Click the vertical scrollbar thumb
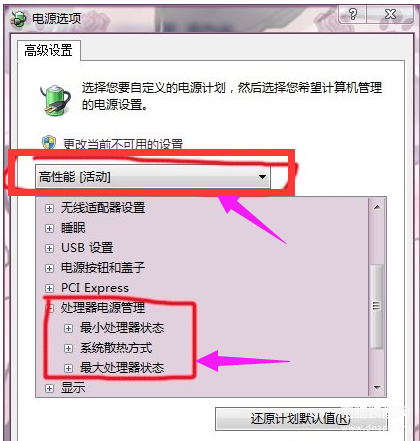 point(377,306)
